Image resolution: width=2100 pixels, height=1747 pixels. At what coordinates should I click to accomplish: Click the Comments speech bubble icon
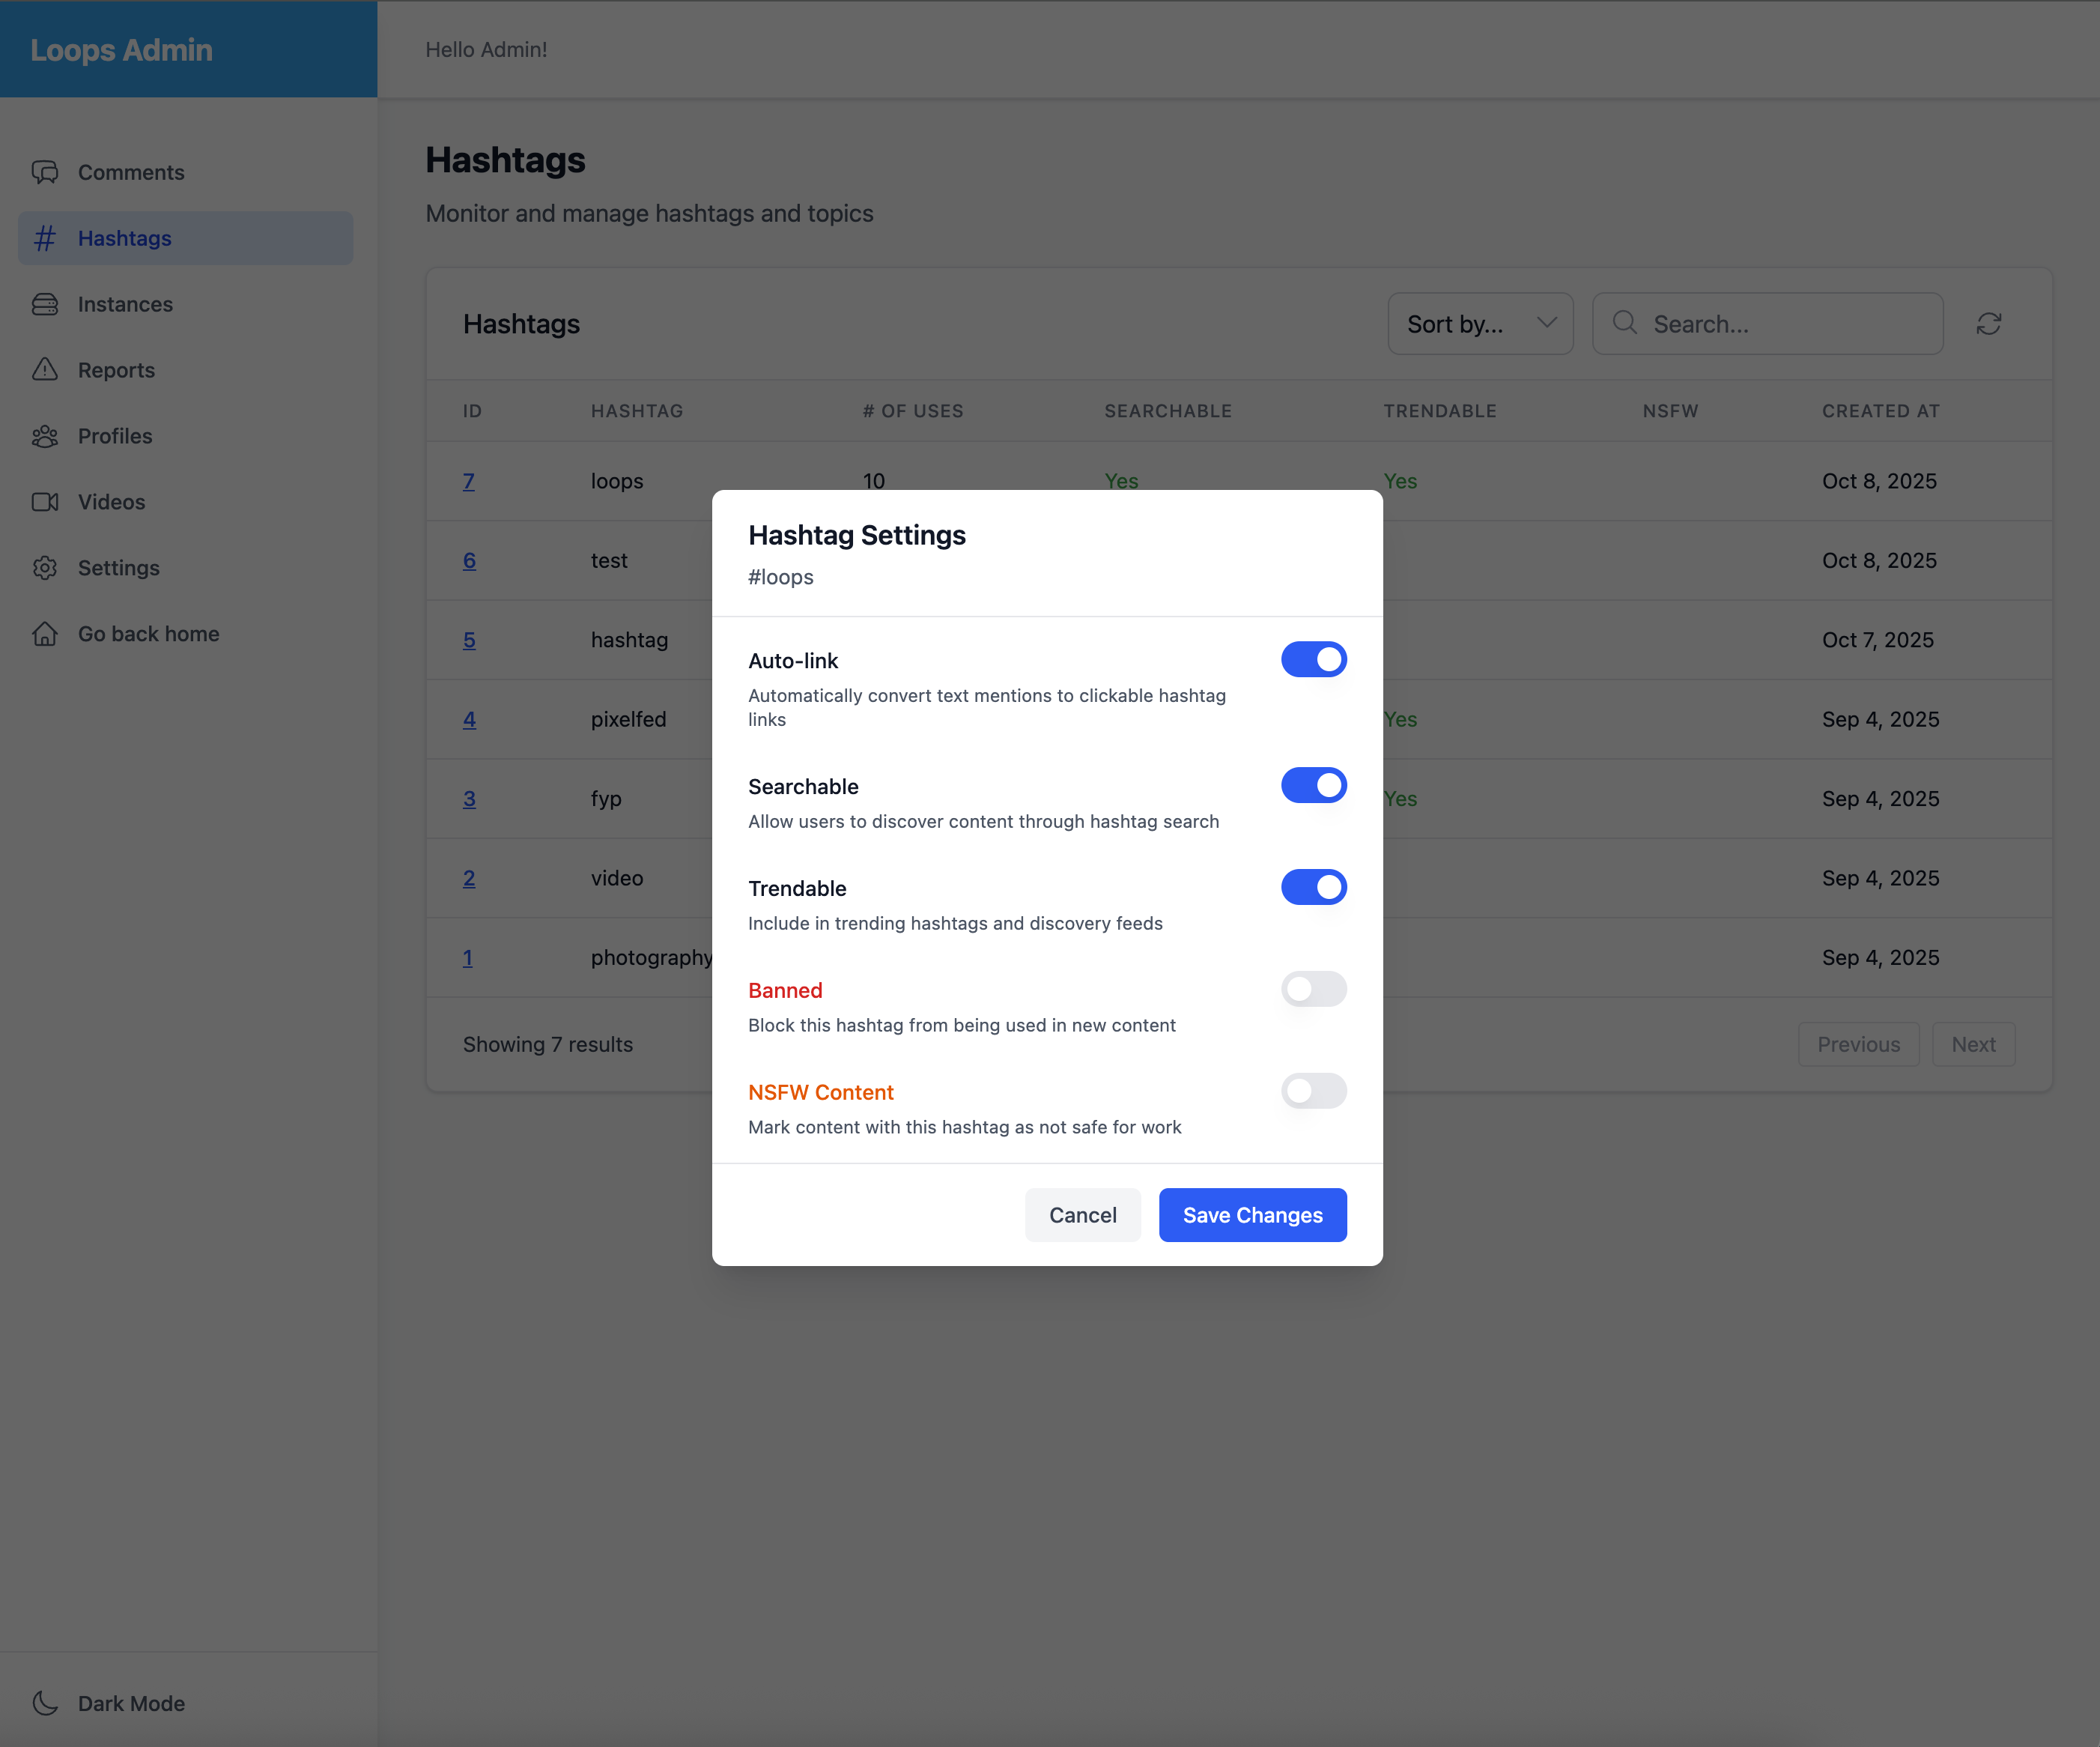coord(45,172)
